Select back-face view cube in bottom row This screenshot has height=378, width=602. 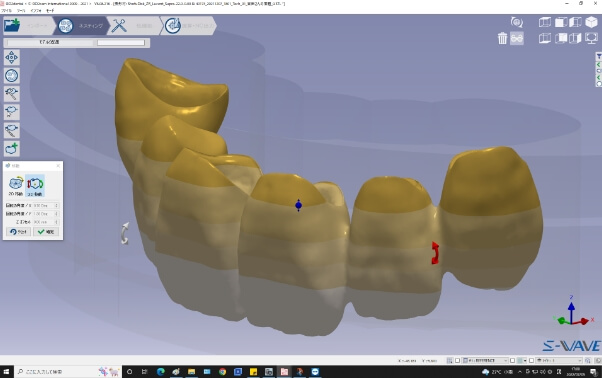(561, 38)
